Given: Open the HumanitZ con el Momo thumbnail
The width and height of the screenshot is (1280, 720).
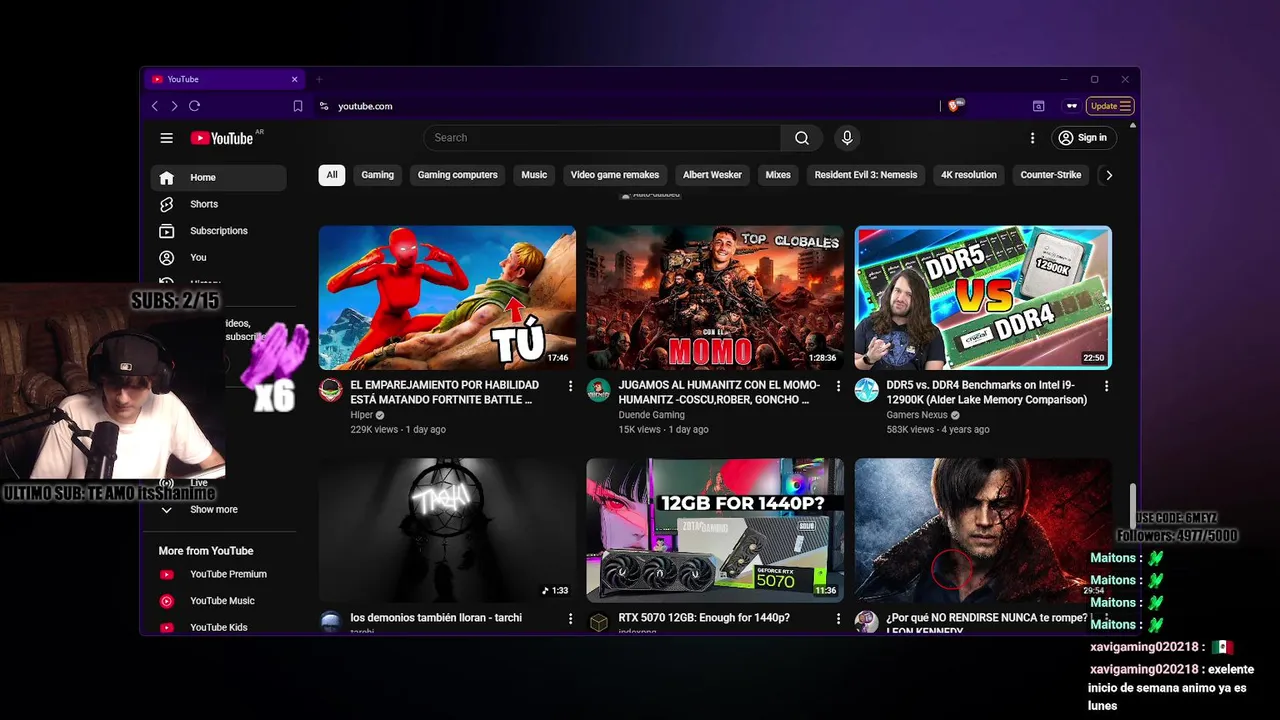Looking at the screenshot, I should (x=715, y=298).
